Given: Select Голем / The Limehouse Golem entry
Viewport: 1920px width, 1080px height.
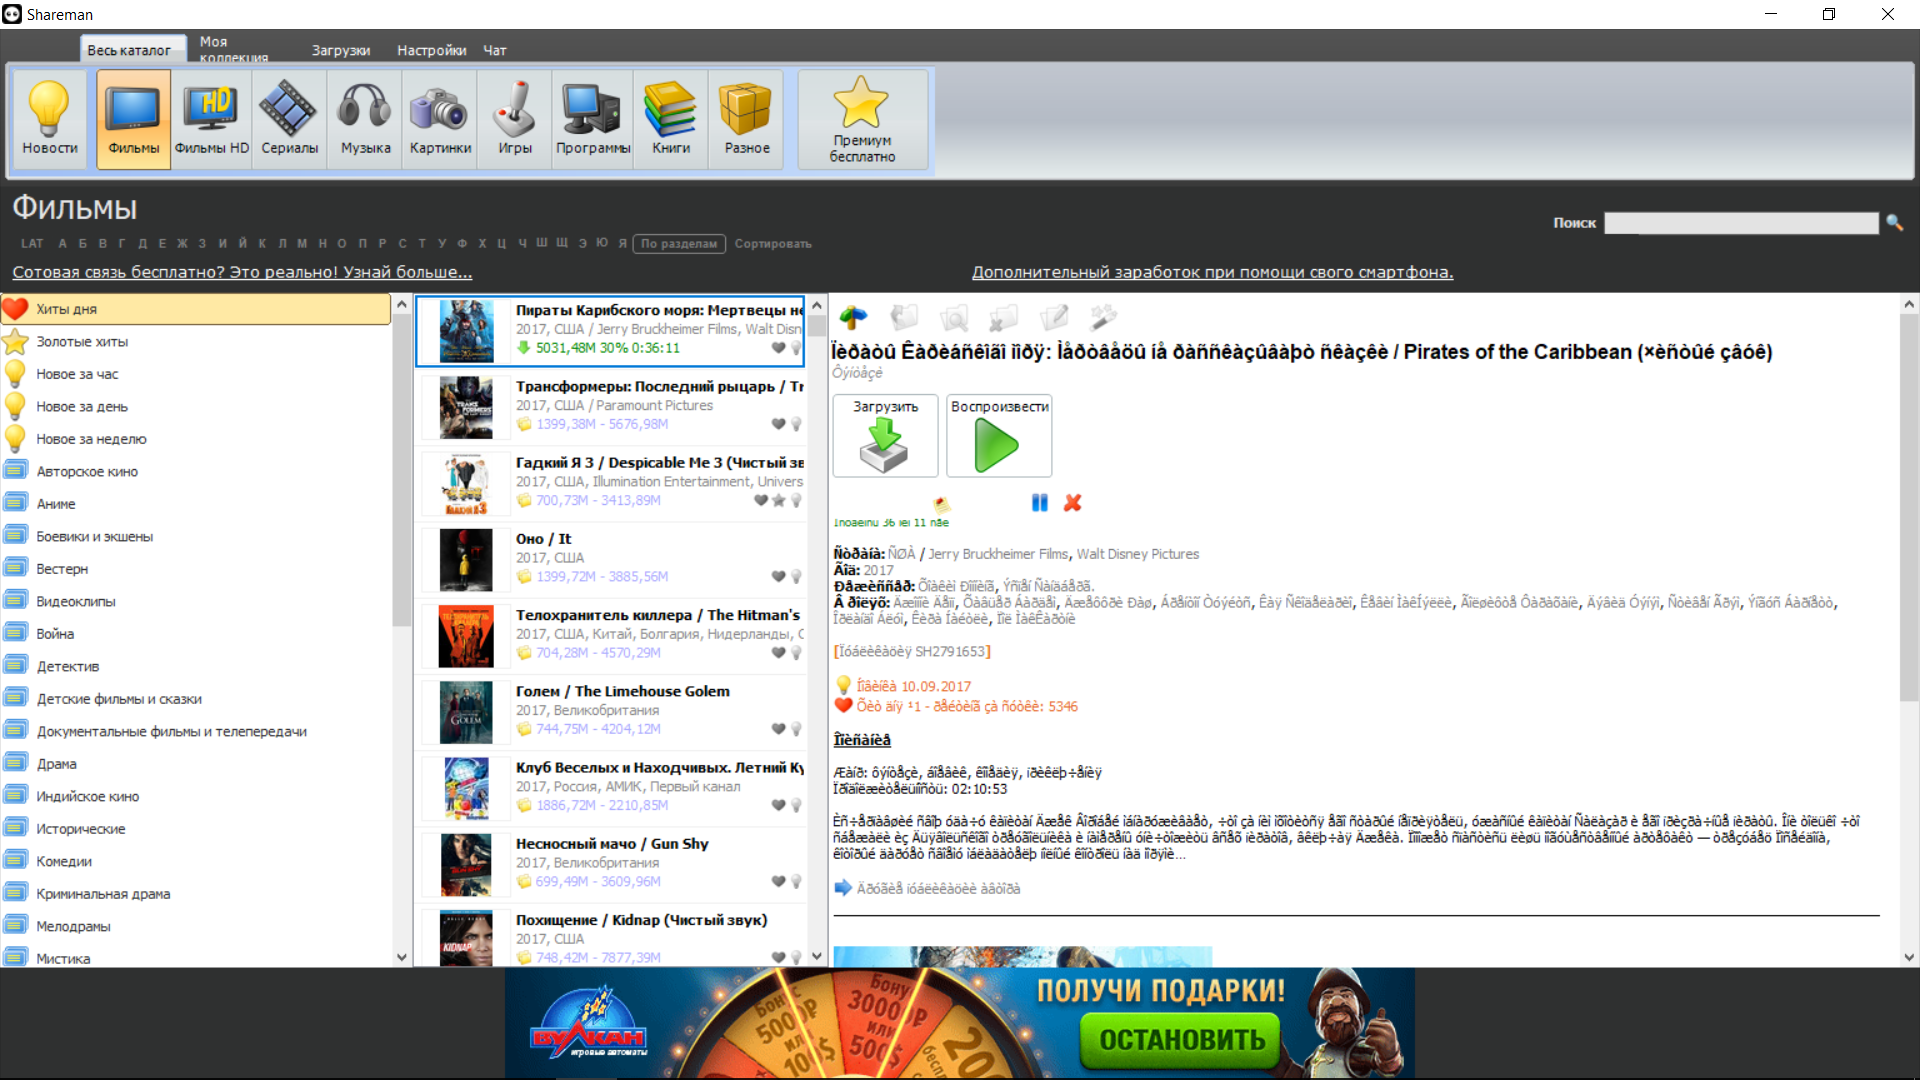Looking at the screenshot, I should [611, 712].
